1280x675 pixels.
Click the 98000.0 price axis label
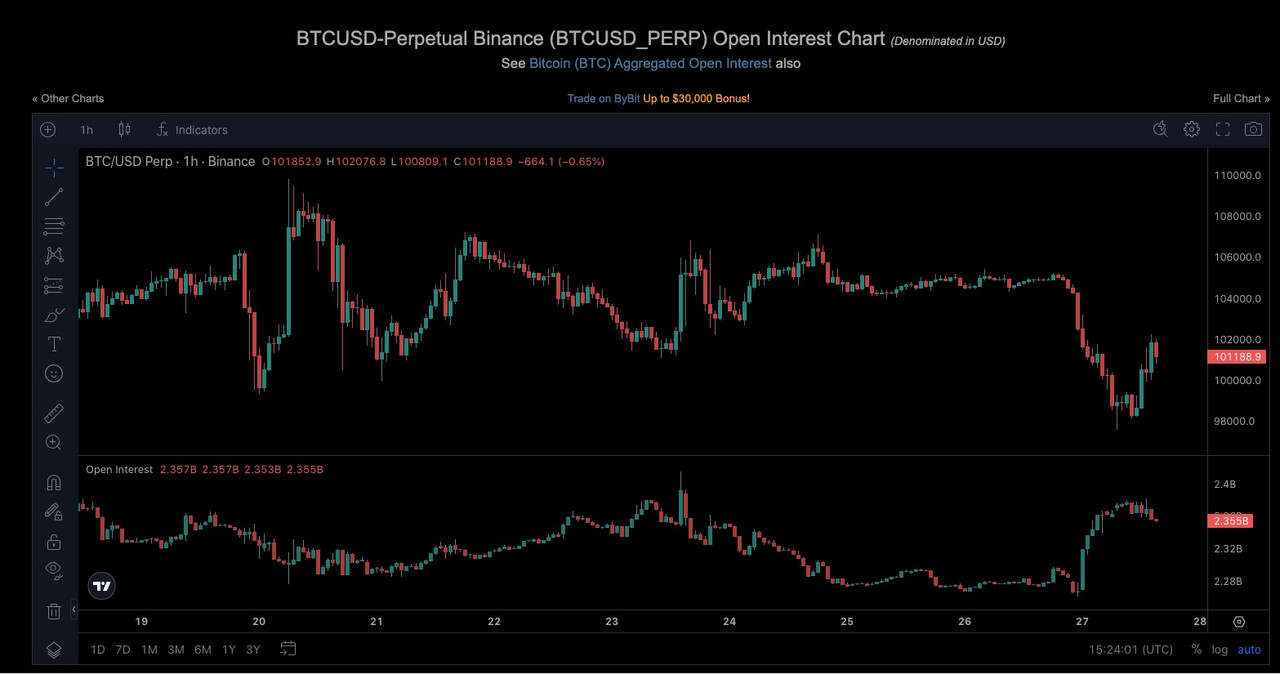click(1234, 422)
